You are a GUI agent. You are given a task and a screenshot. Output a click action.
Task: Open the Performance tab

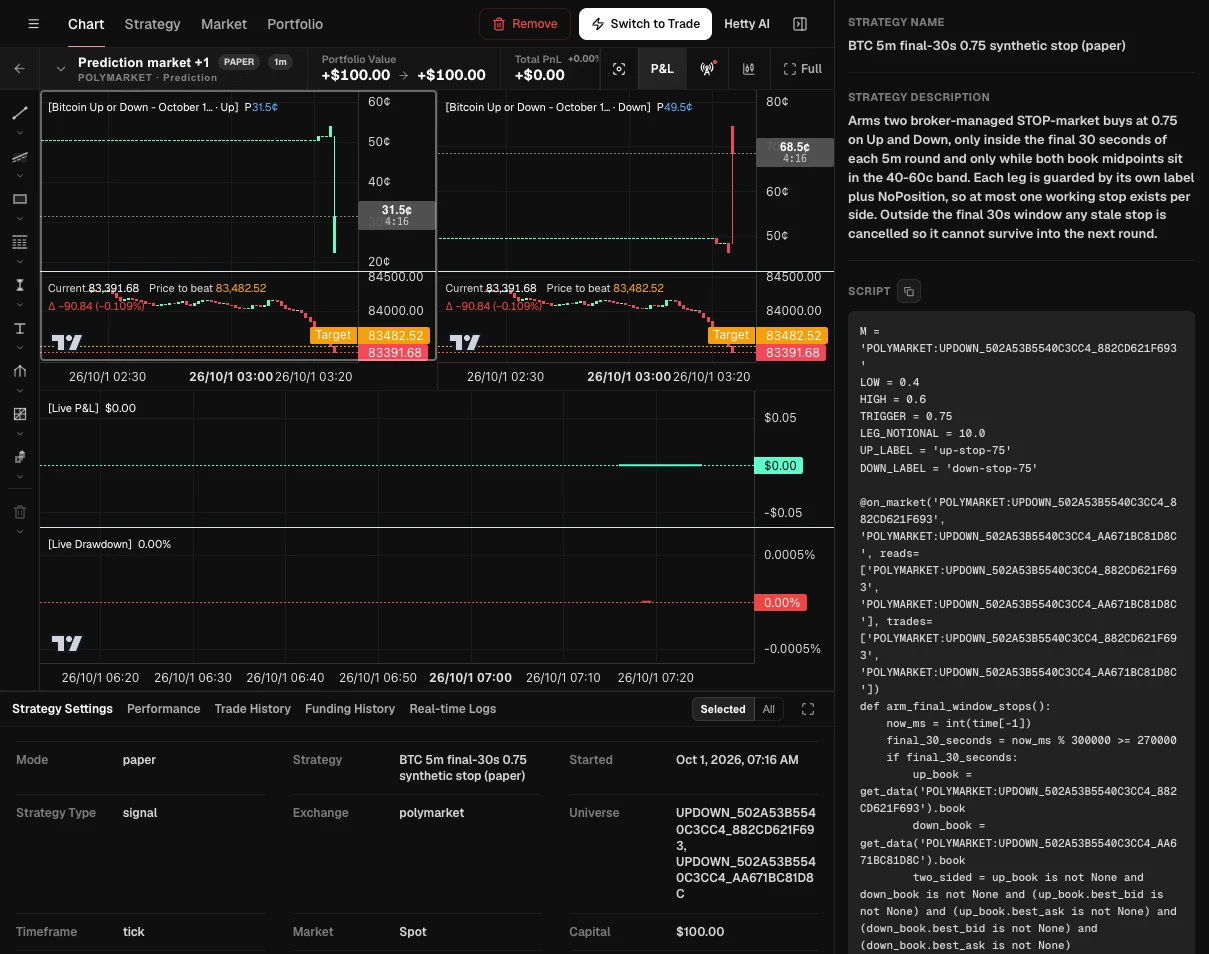tap(163, 709)
